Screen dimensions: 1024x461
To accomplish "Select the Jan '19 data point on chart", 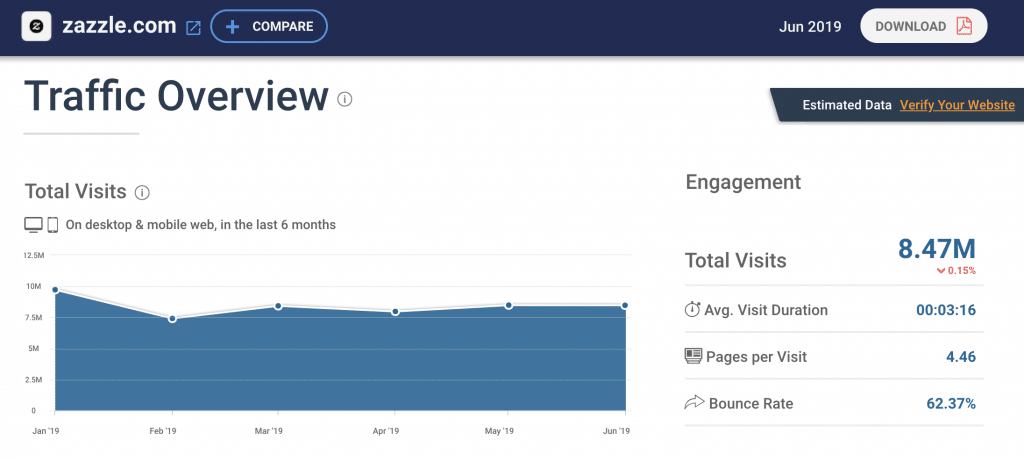I will [55, 290].
